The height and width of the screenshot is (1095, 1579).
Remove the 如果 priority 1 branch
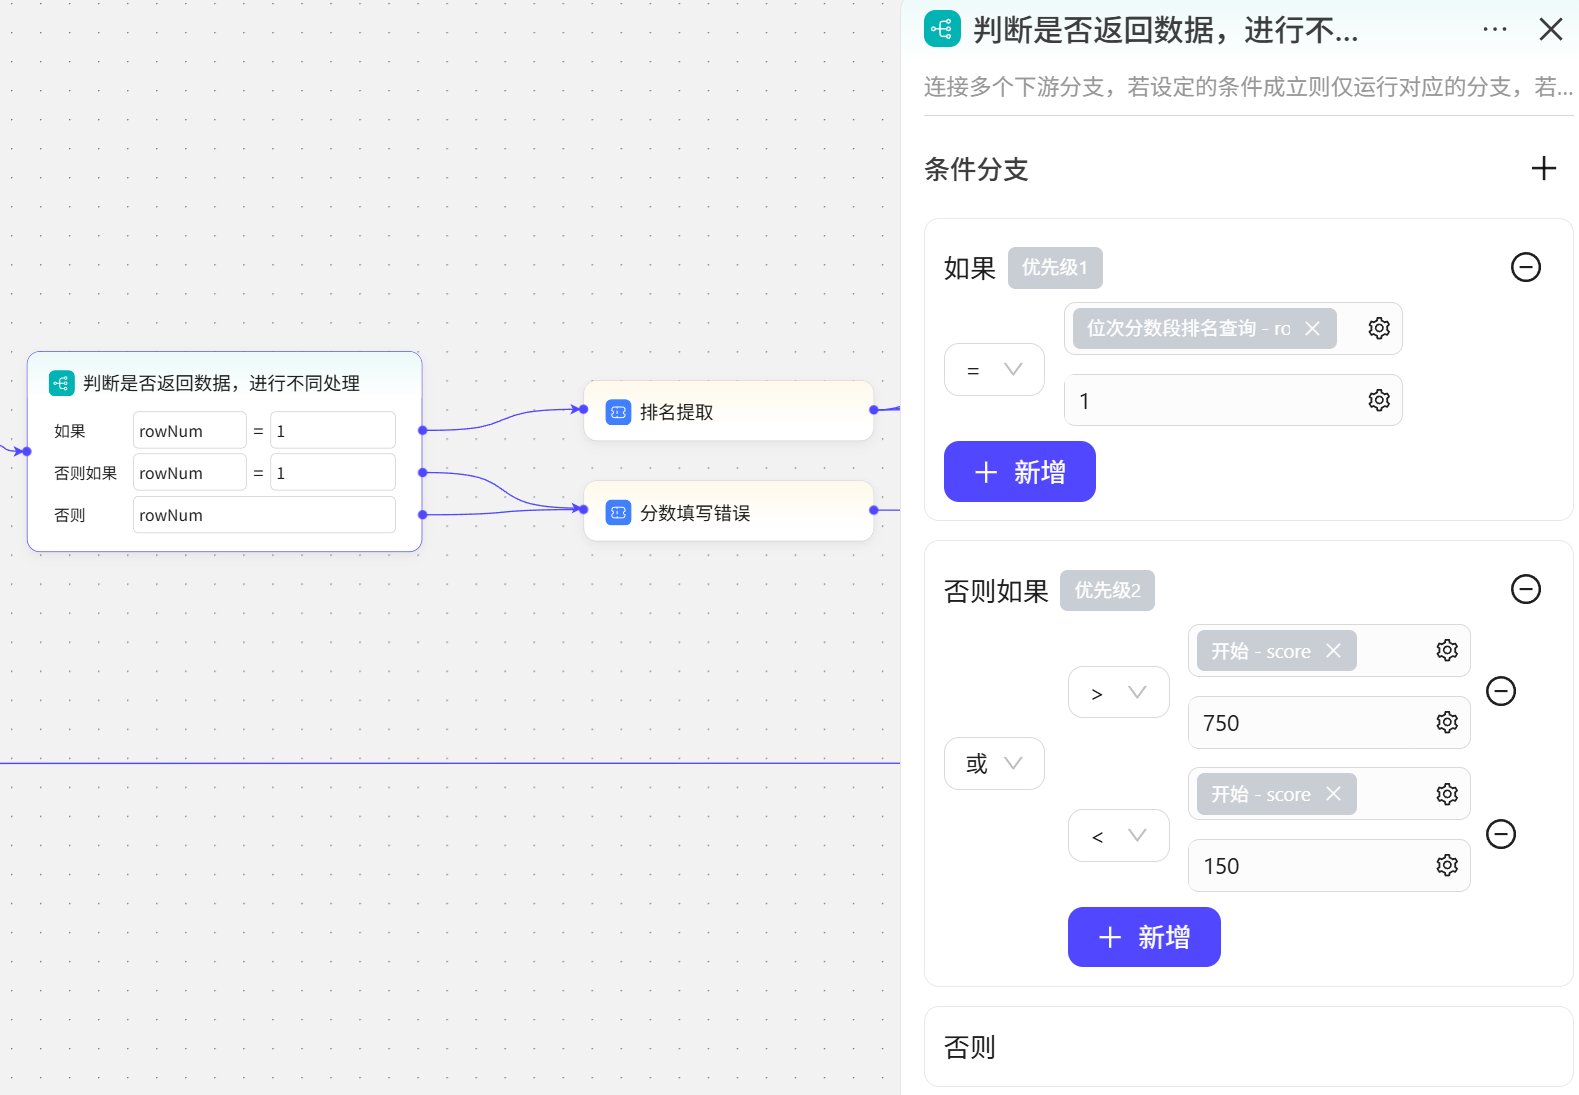coord(1525,267)
